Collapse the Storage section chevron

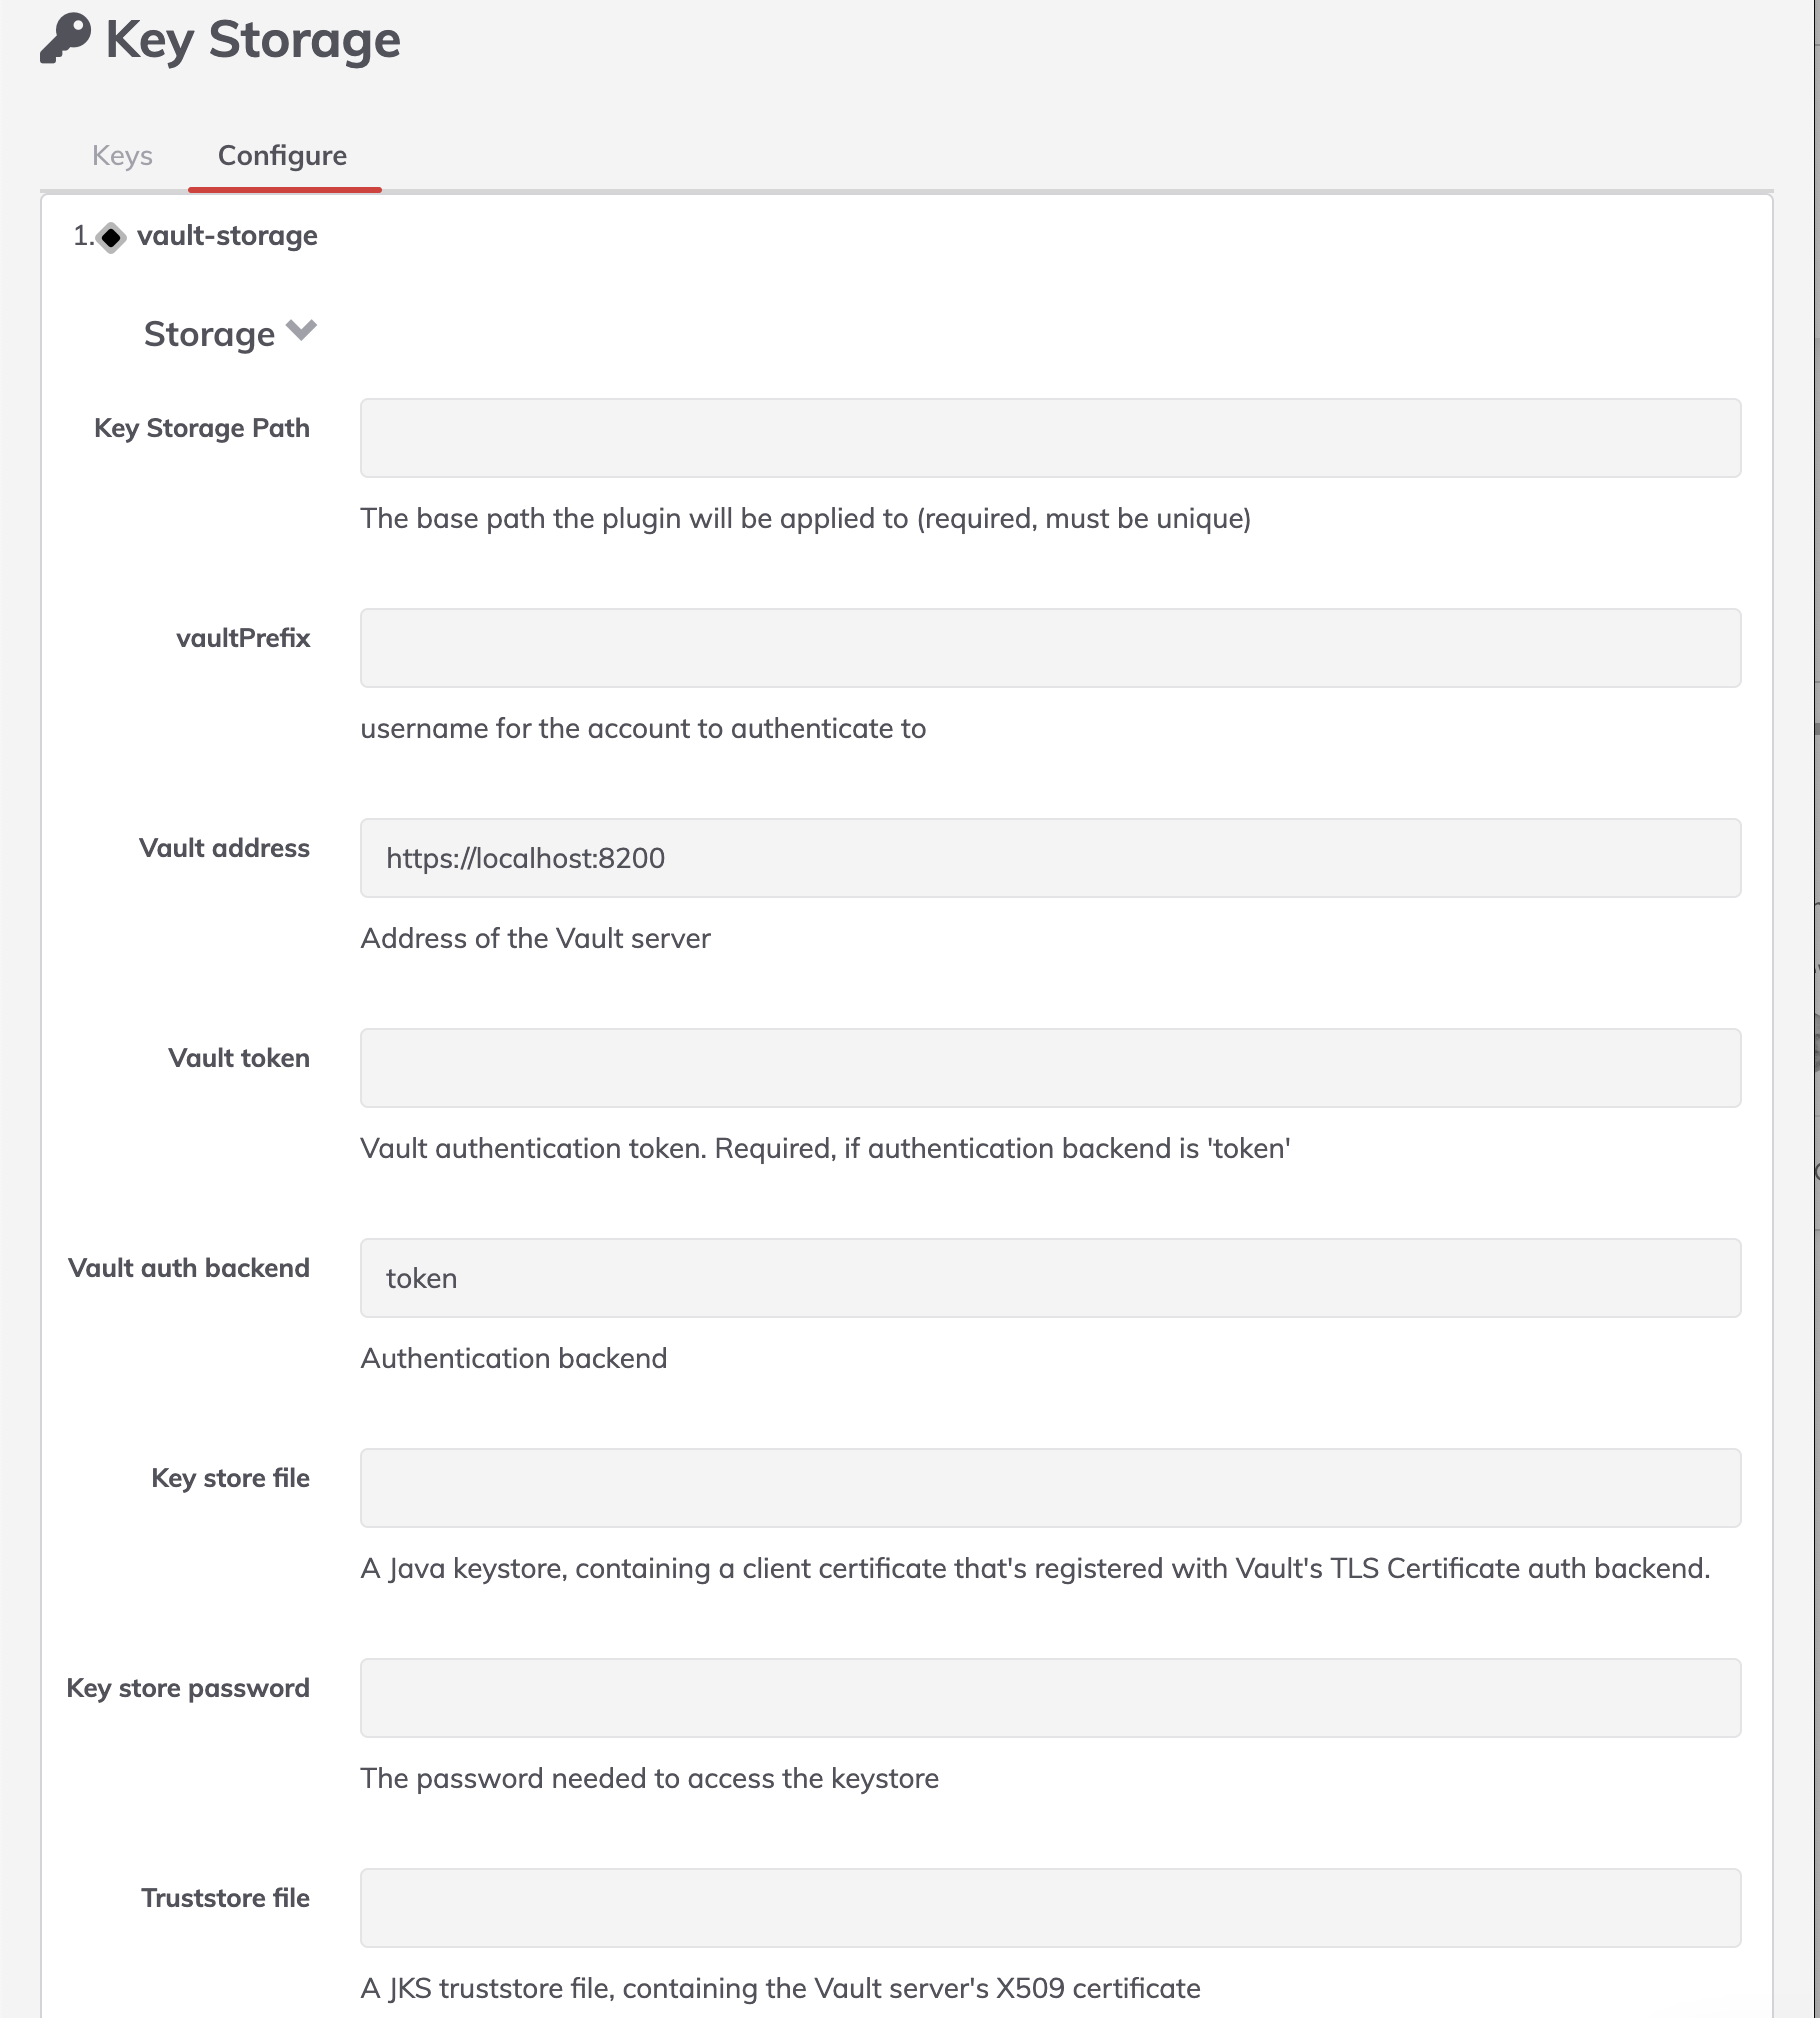point(301,330)
